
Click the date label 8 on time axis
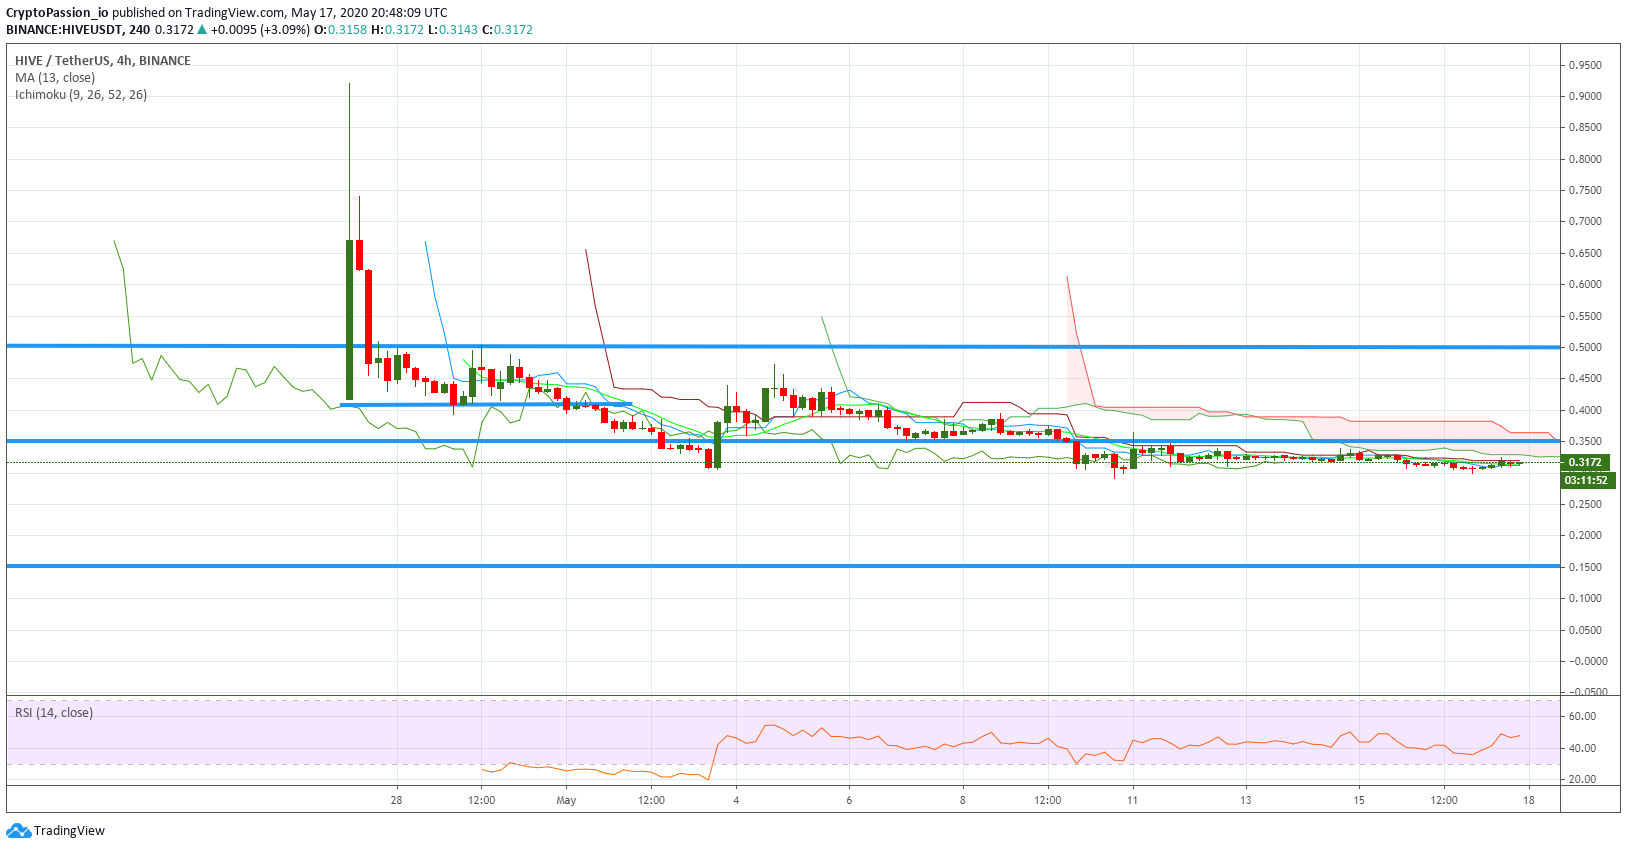click(963, 800)
